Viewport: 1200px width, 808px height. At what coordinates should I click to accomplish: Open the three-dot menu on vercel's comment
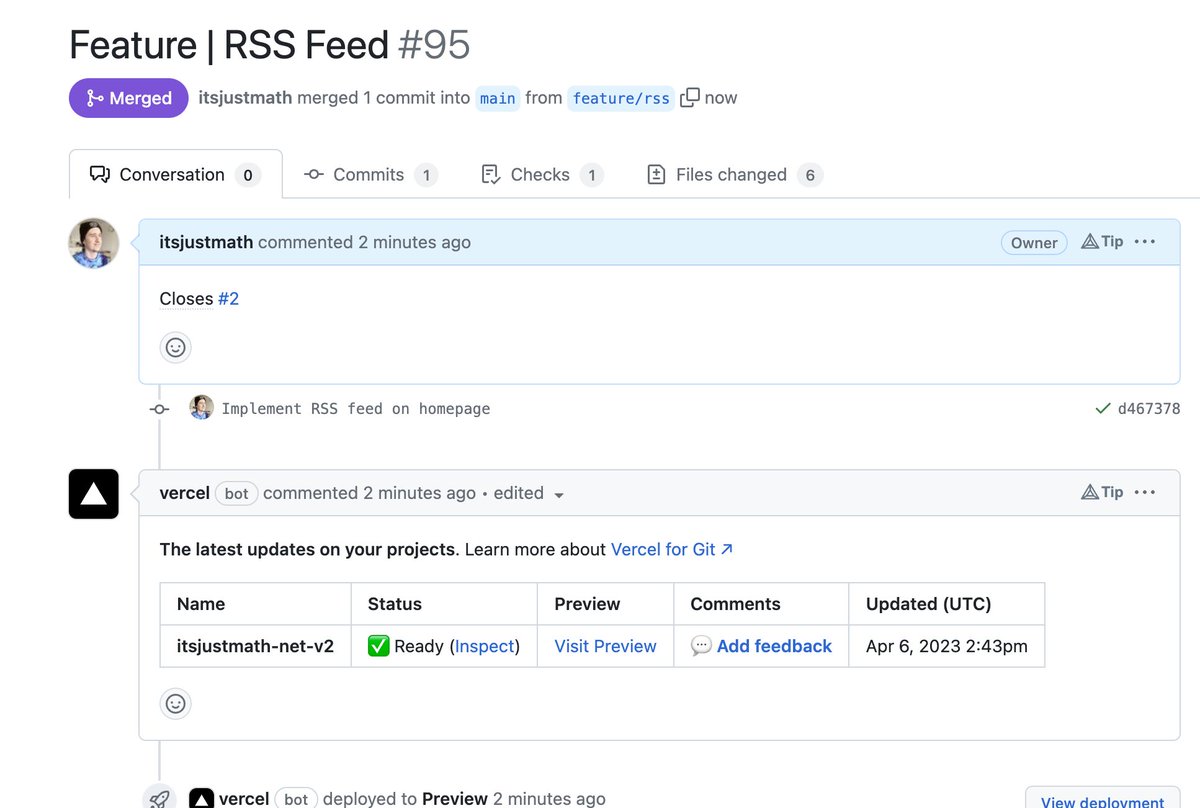1146,492
